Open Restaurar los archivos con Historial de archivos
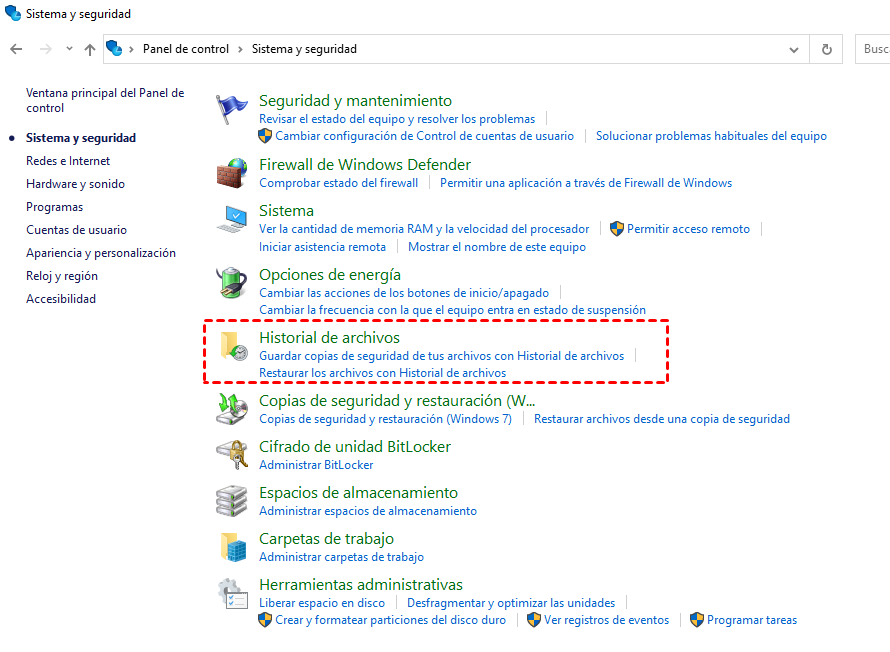The width and height of the screenshot is (890, 652). click(382, 373)
